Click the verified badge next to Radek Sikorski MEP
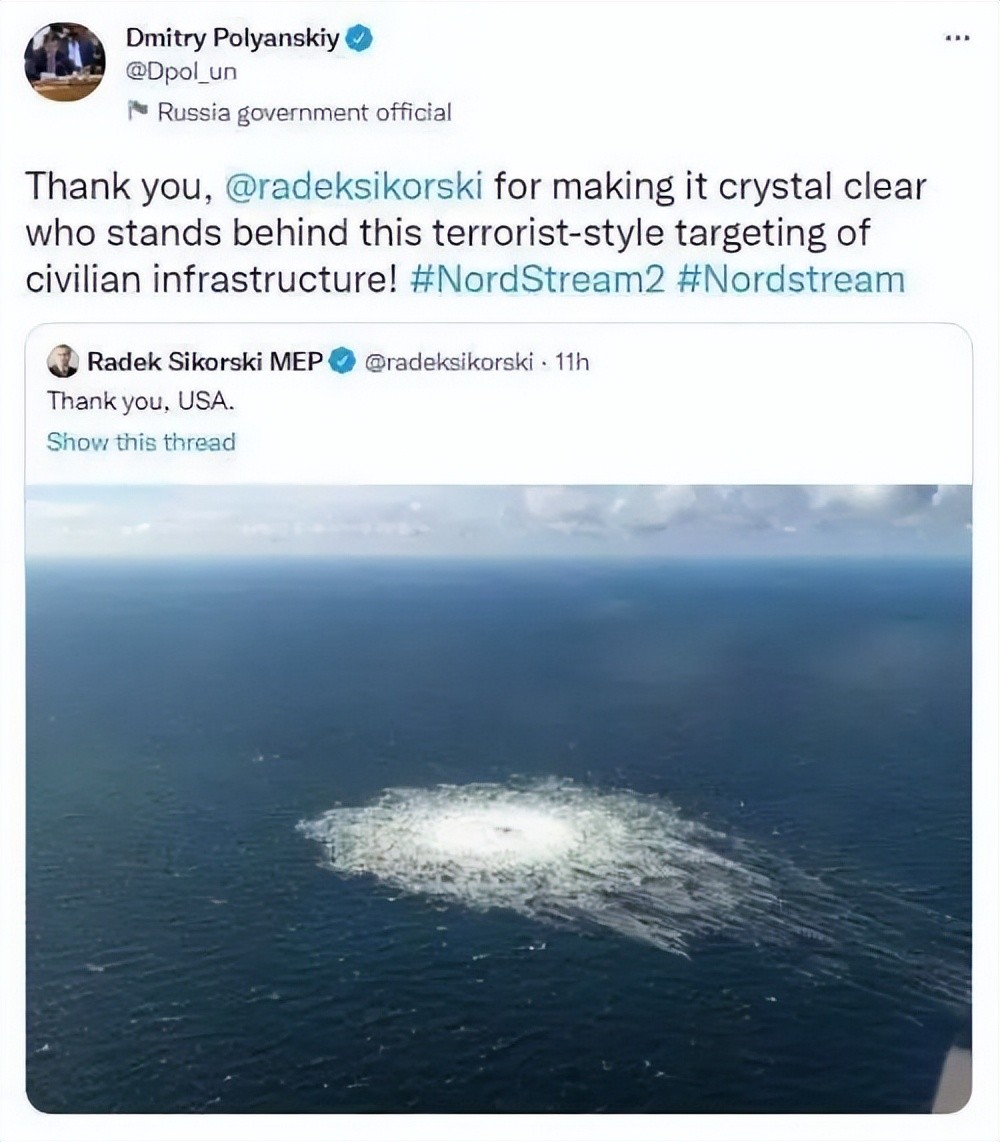 pos(342,361)
